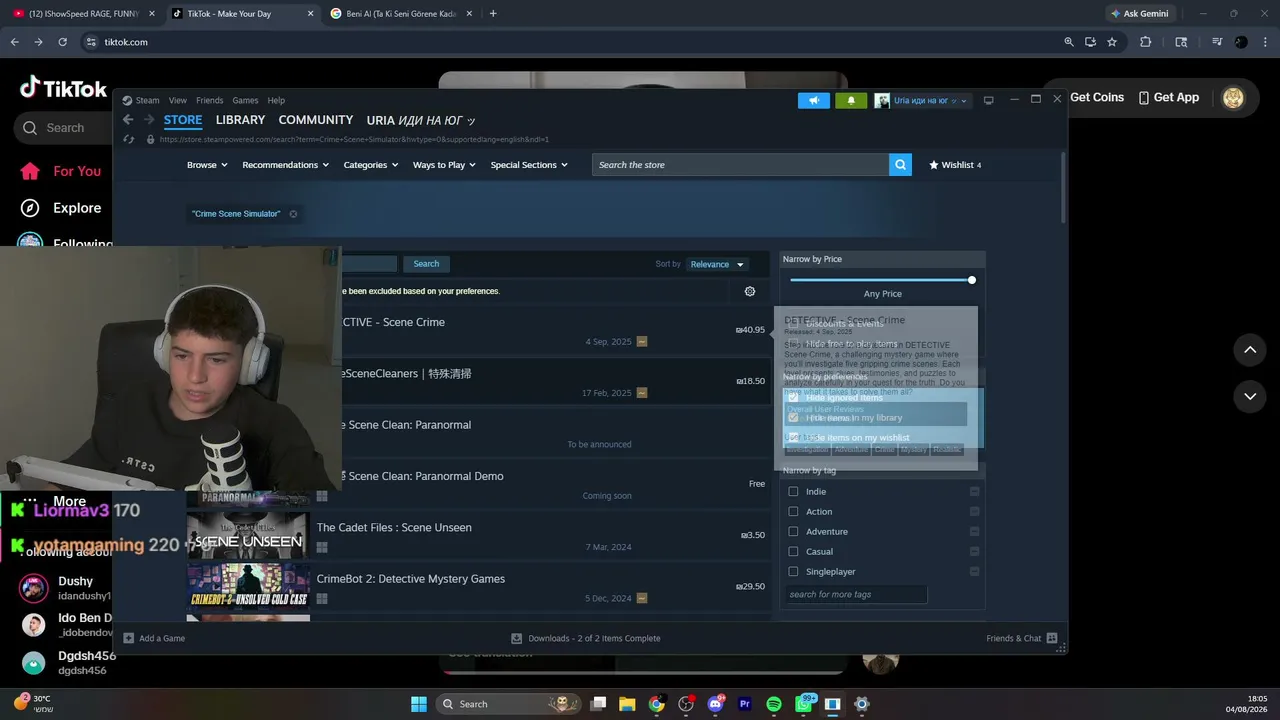Screen dimensions: 1280x720
Task: Open the Categories dropdown
Action: point(371,165)
